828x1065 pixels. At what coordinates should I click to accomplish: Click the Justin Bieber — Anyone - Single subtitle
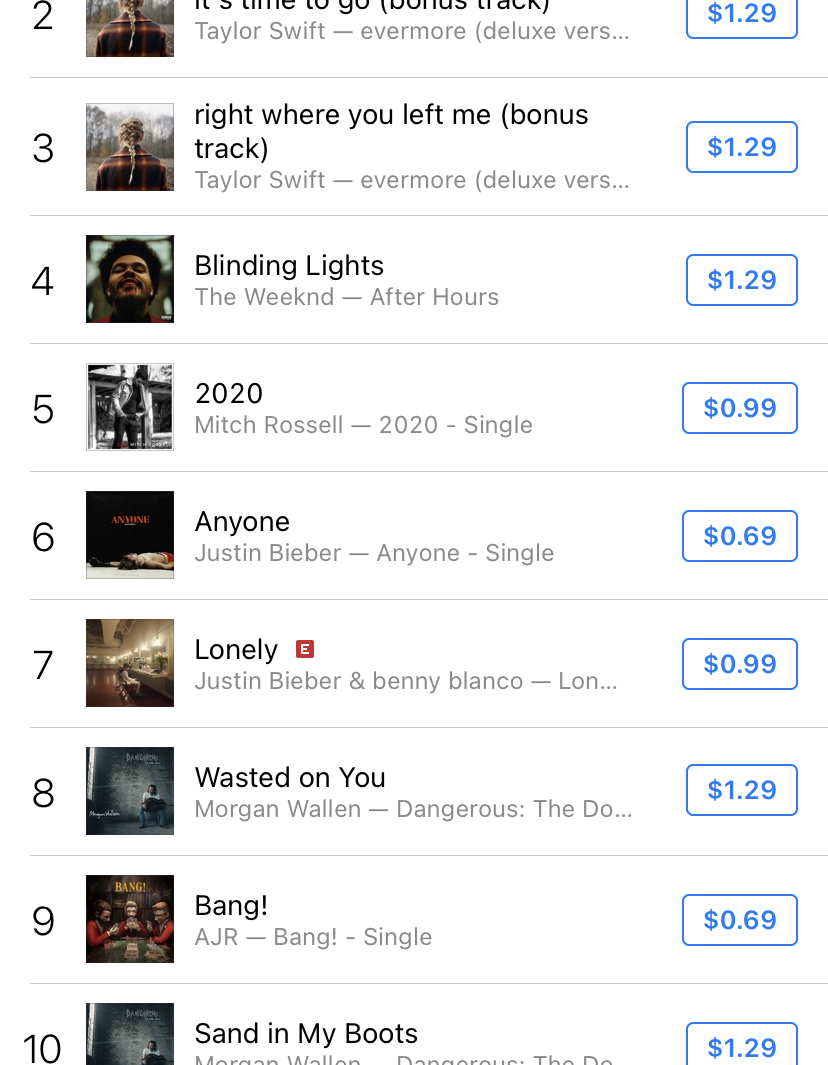[x=374, y=553]
